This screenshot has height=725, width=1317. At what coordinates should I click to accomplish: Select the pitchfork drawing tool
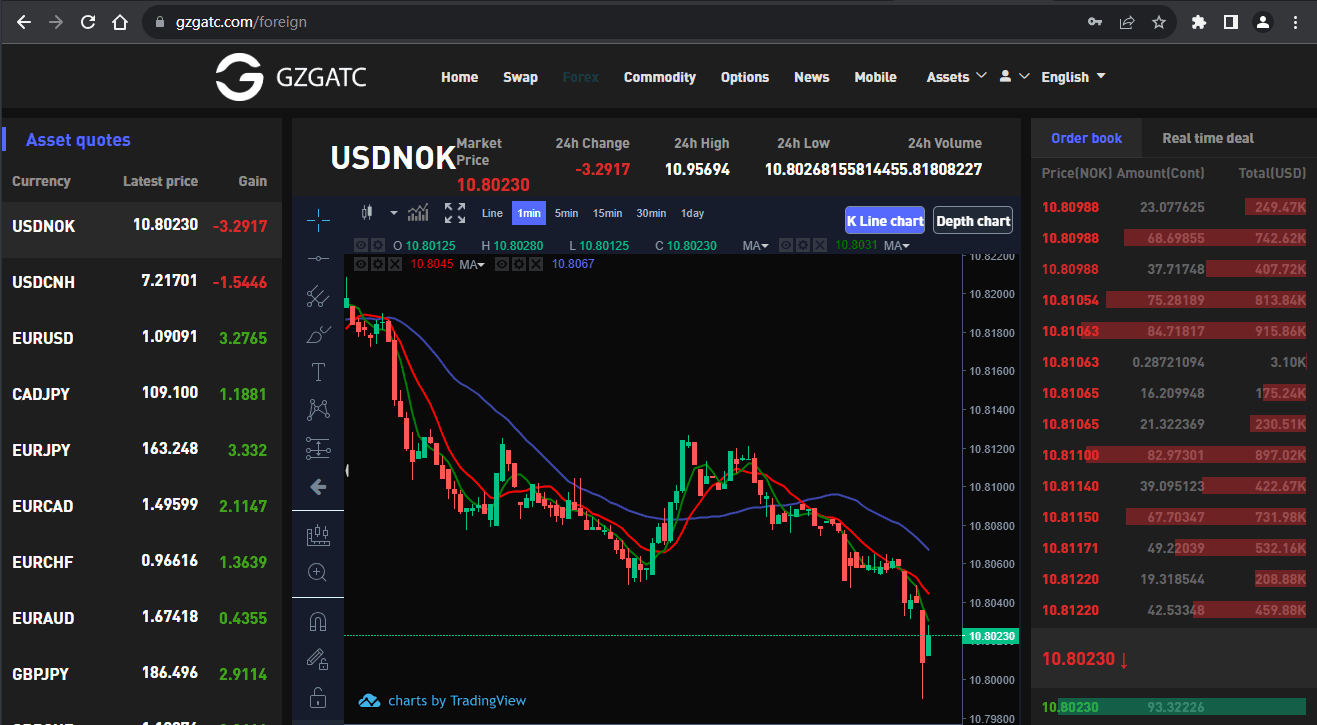(318, 296)
